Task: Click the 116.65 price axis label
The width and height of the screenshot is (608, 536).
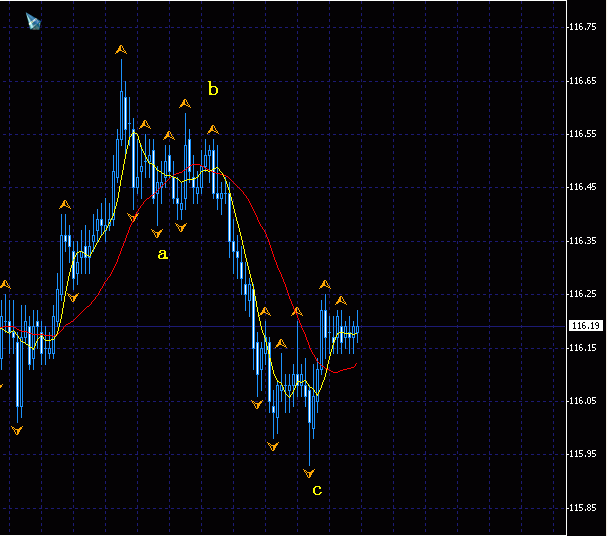Action: point(583,81)
